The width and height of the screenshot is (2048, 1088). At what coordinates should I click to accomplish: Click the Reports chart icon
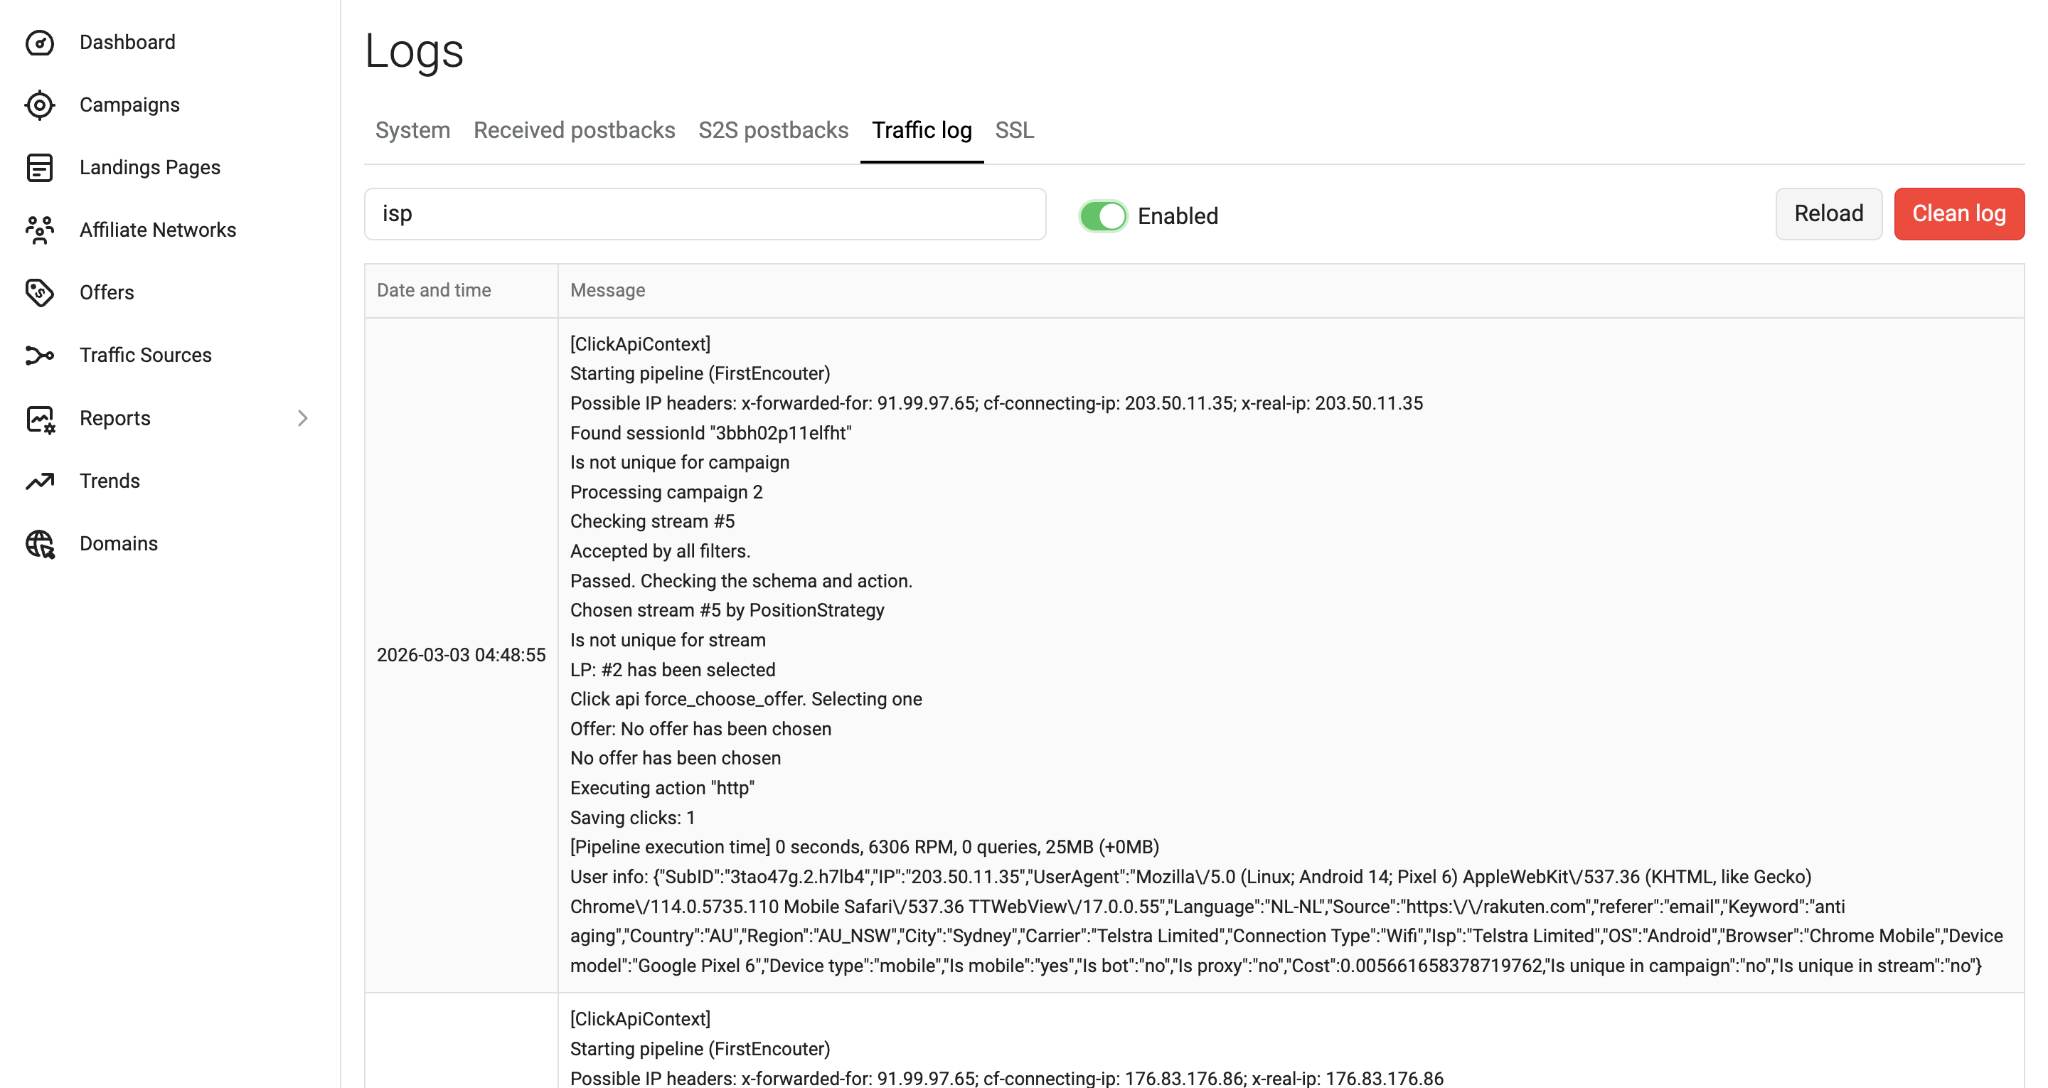40,419
